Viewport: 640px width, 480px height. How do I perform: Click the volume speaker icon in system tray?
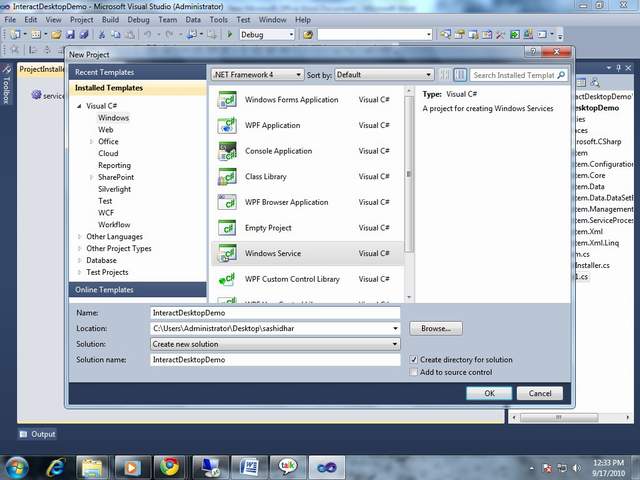tap(577, 468)
